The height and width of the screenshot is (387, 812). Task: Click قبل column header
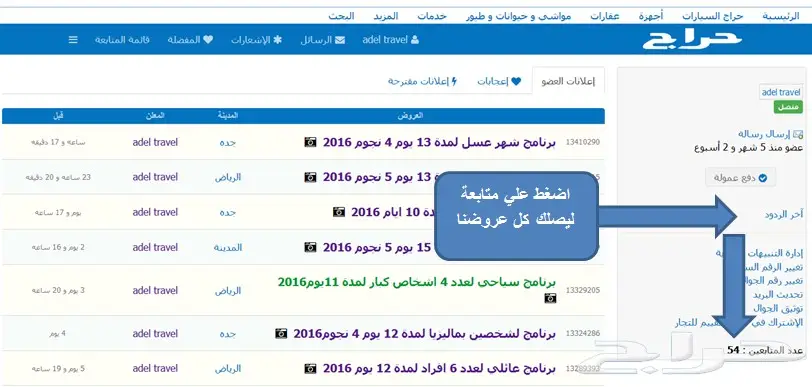pyautogui.click(x=58, y=116)
